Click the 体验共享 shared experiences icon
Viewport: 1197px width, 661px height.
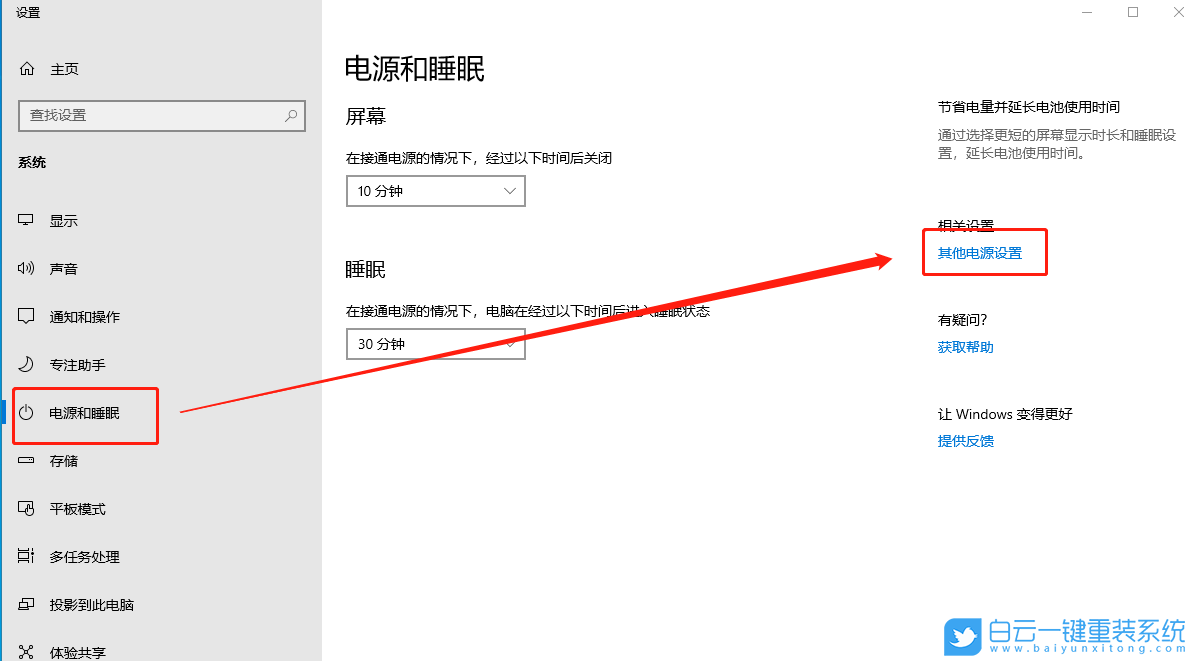point(25,650)
